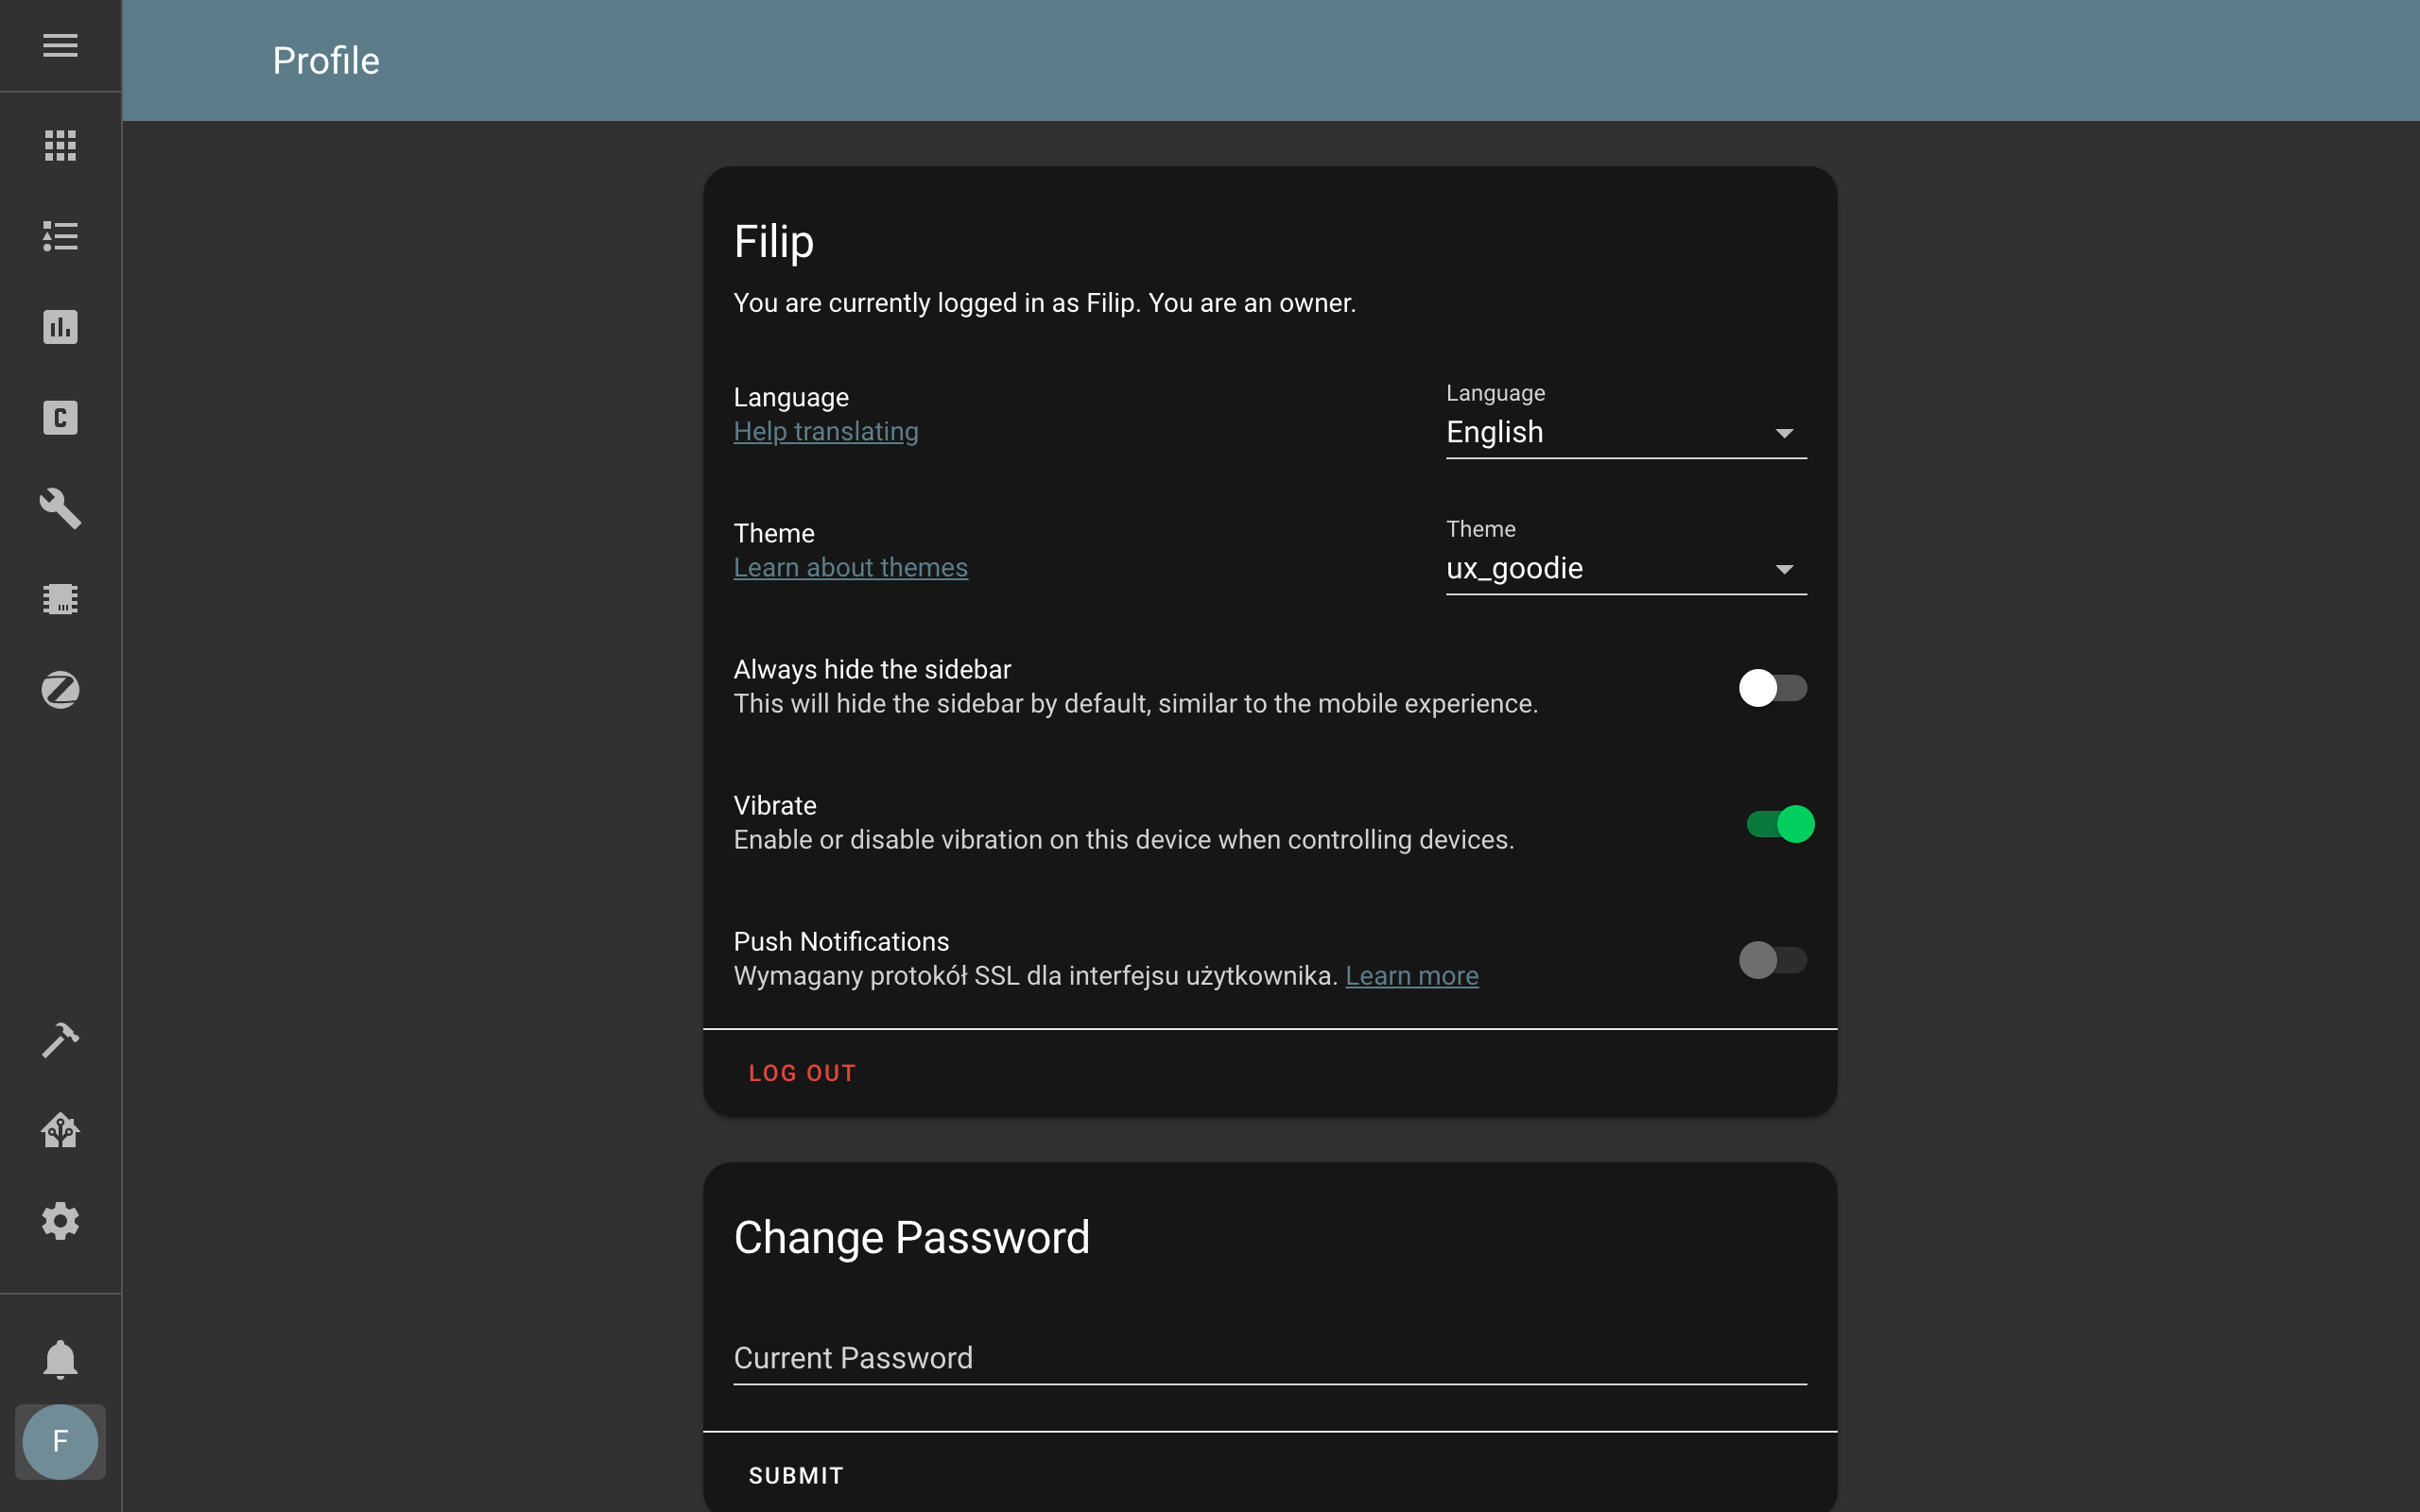Image resolution: width=2420 pixels, height=1512 pixels.
Task: Open Configuration gear icon
Action: coord(60,1221)
